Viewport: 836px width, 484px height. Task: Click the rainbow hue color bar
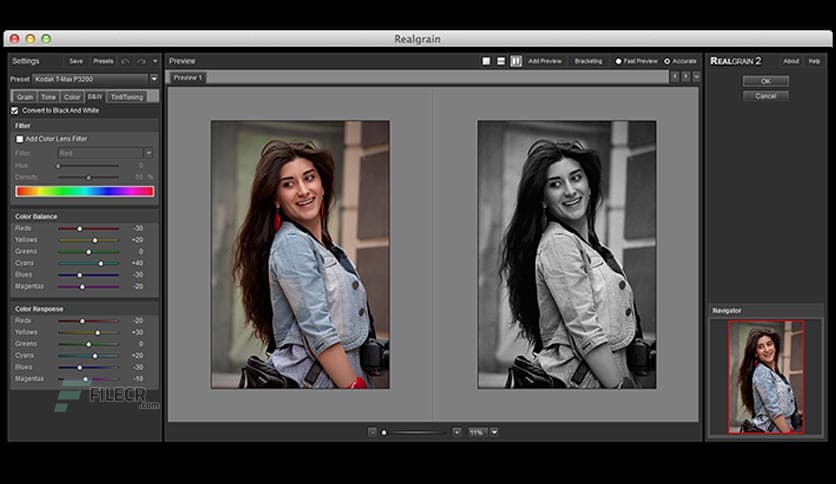[x=85, y=191]
